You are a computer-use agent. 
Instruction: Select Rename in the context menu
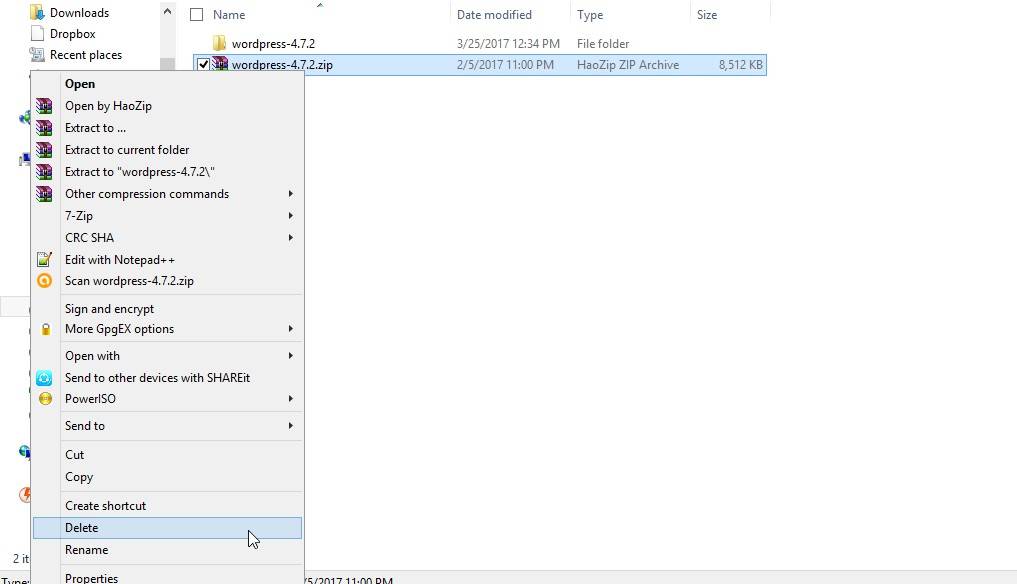(x=86, y=549)
